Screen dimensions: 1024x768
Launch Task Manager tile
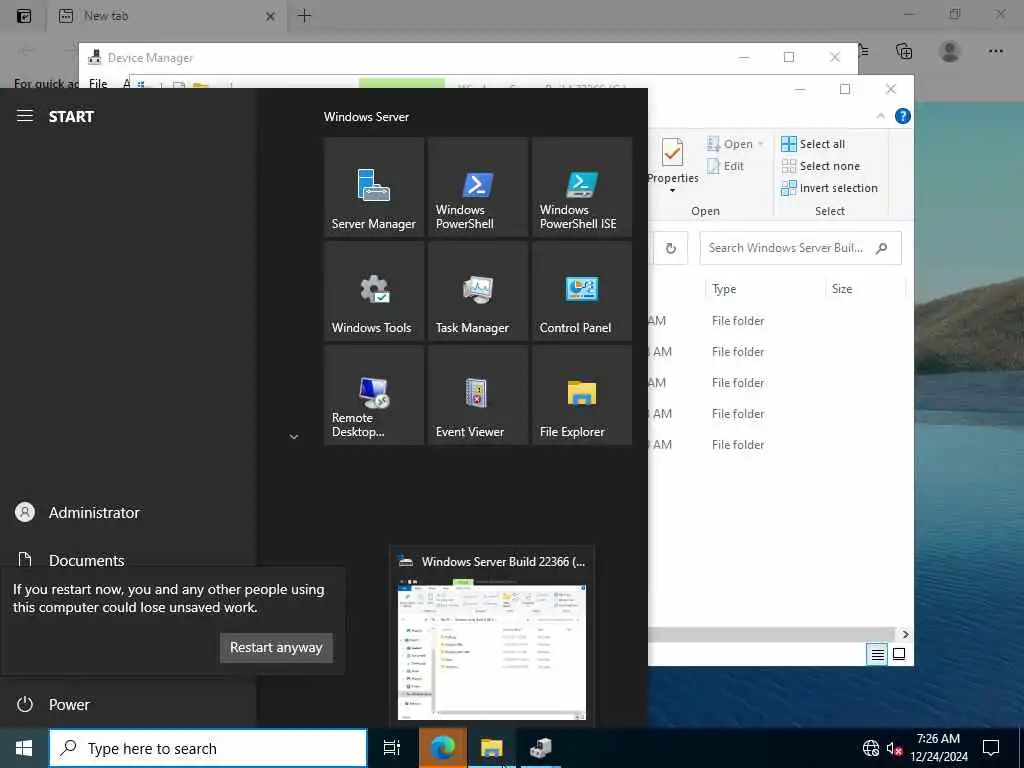477,291
